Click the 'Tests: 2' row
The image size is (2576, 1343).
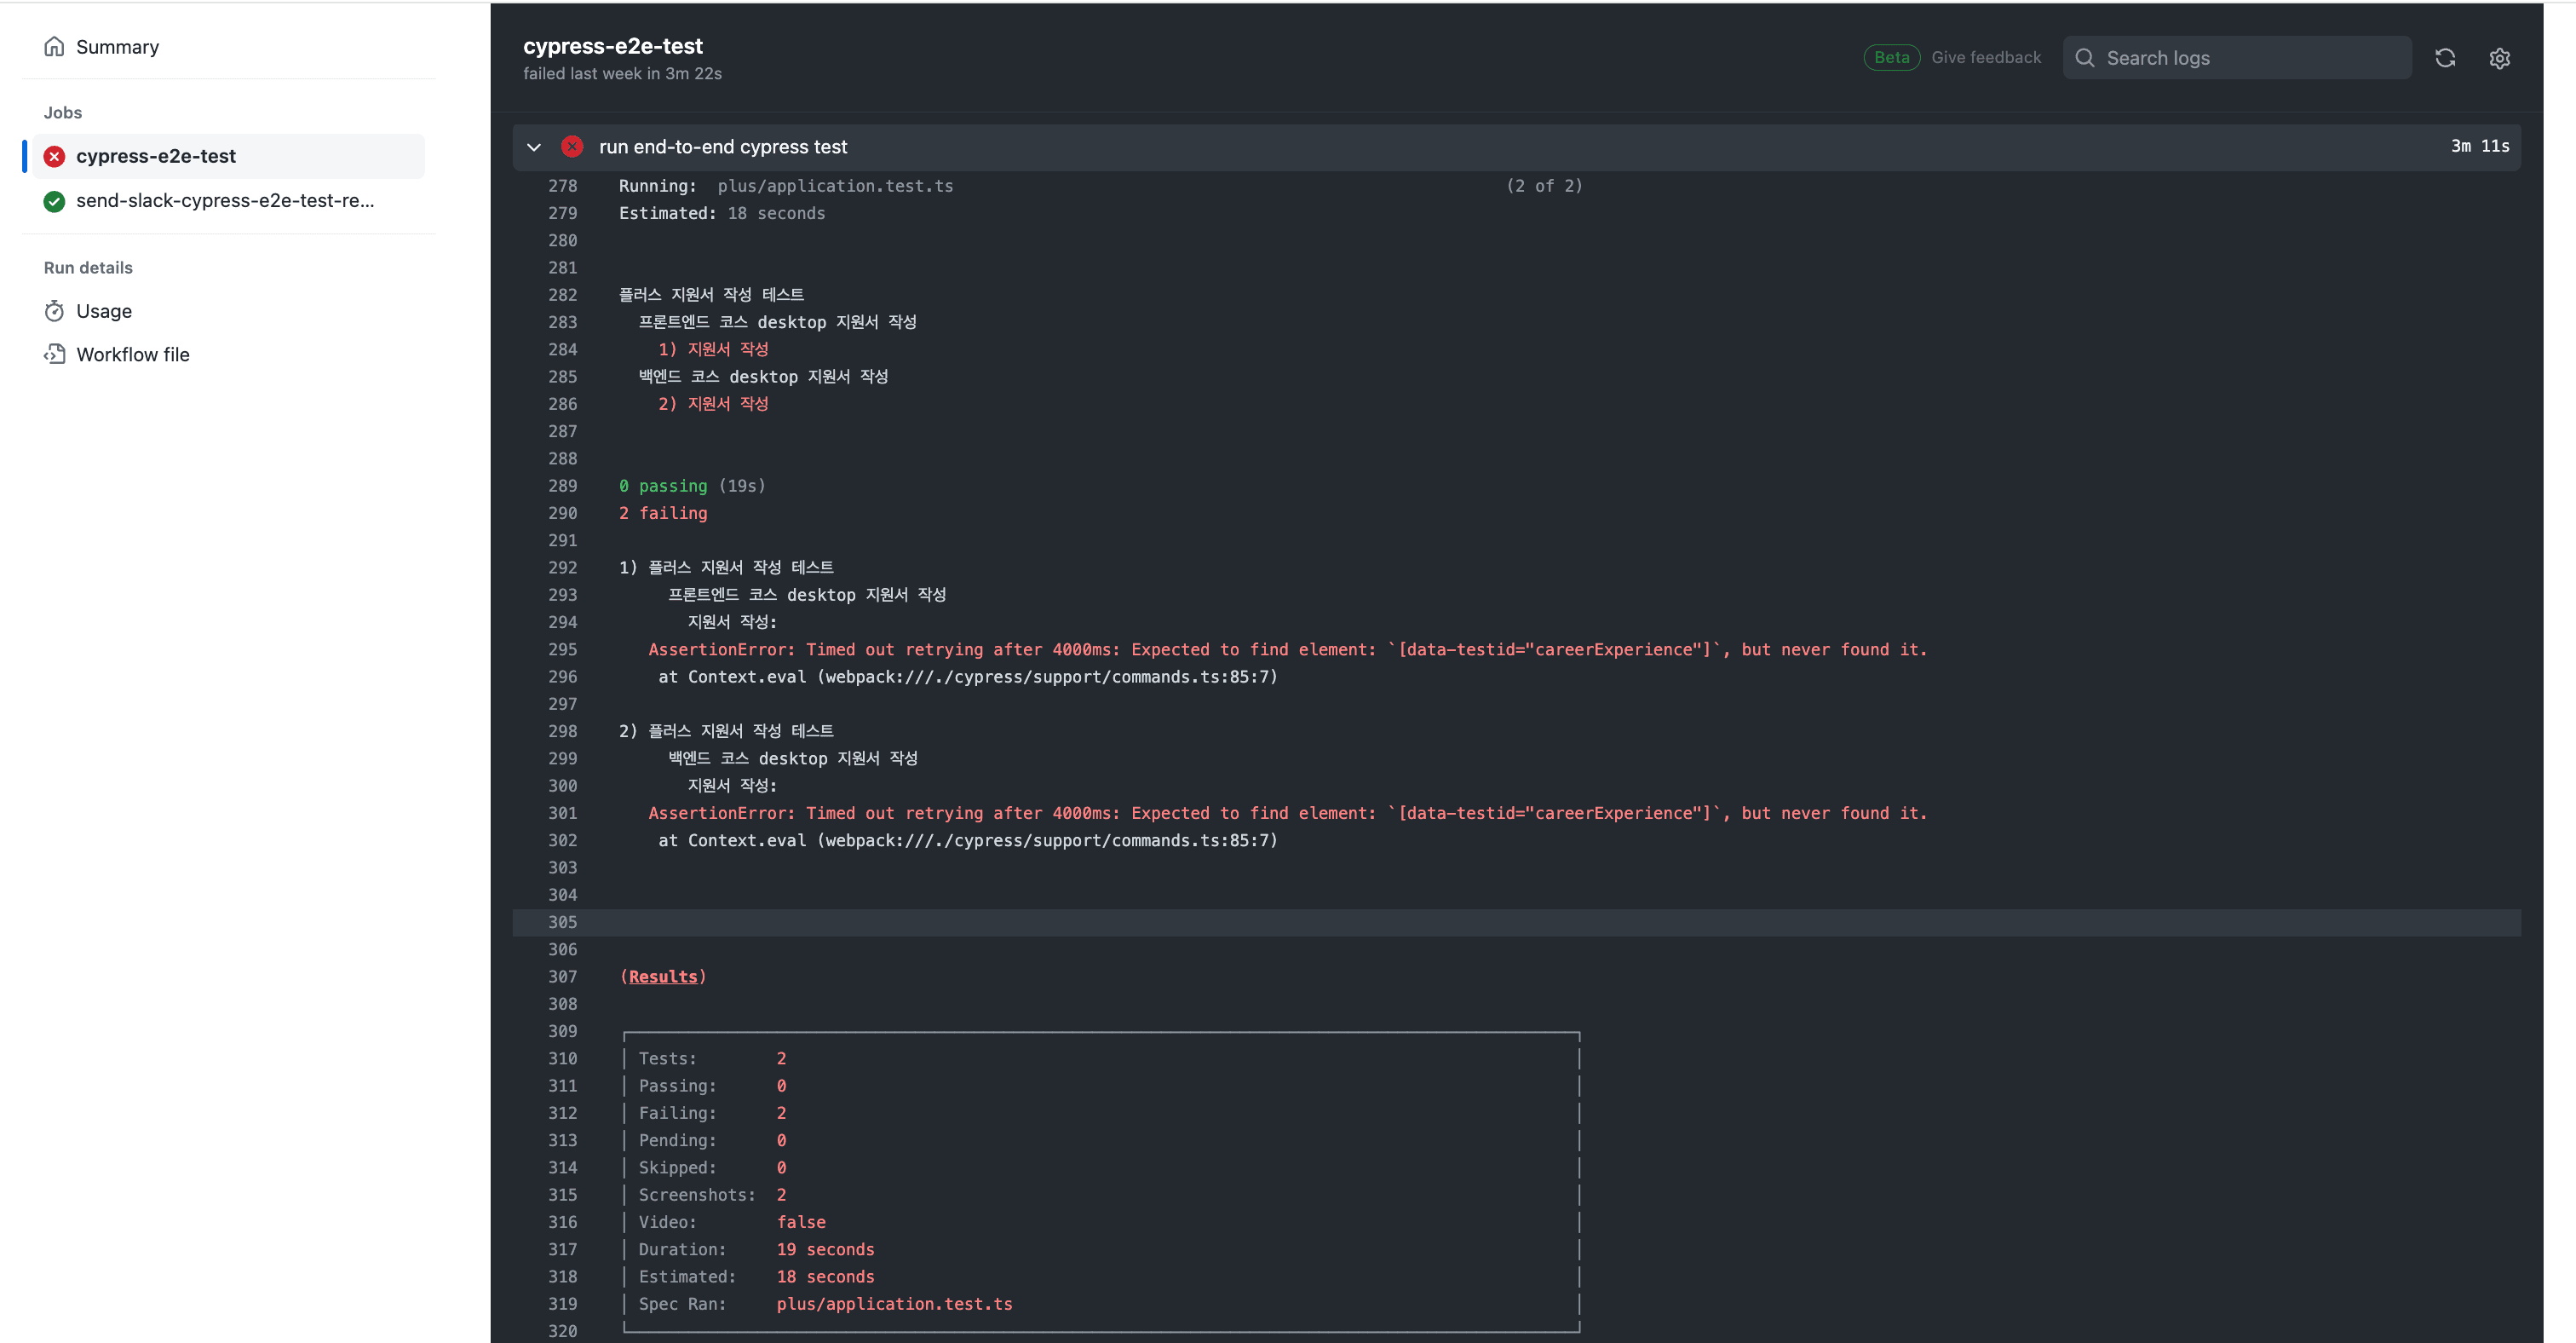click(712, 1058)
